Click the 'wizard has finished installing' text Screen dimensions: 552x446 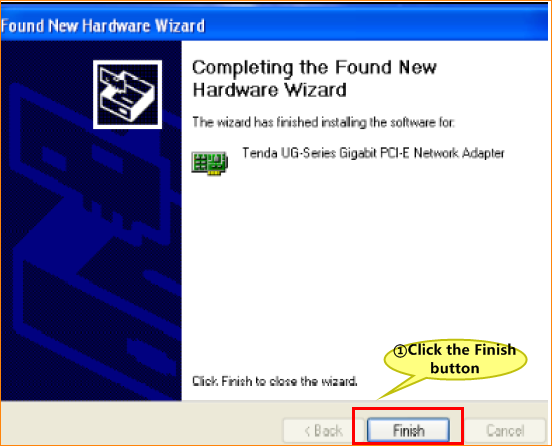(324, 123)
